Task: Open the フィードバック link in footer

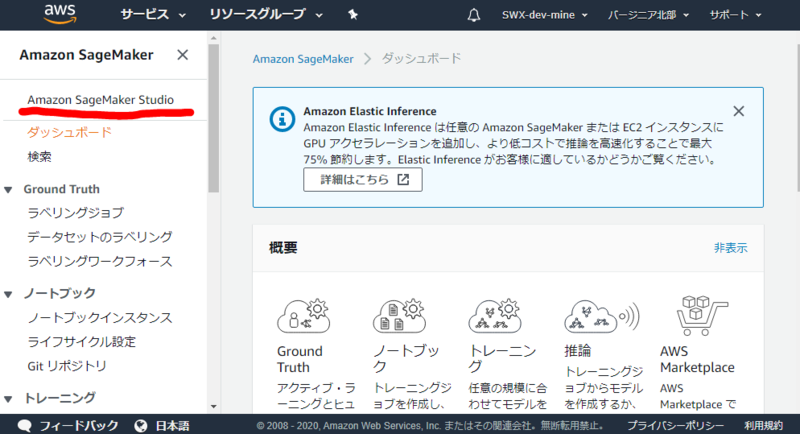Action: (x=79, y=425)
